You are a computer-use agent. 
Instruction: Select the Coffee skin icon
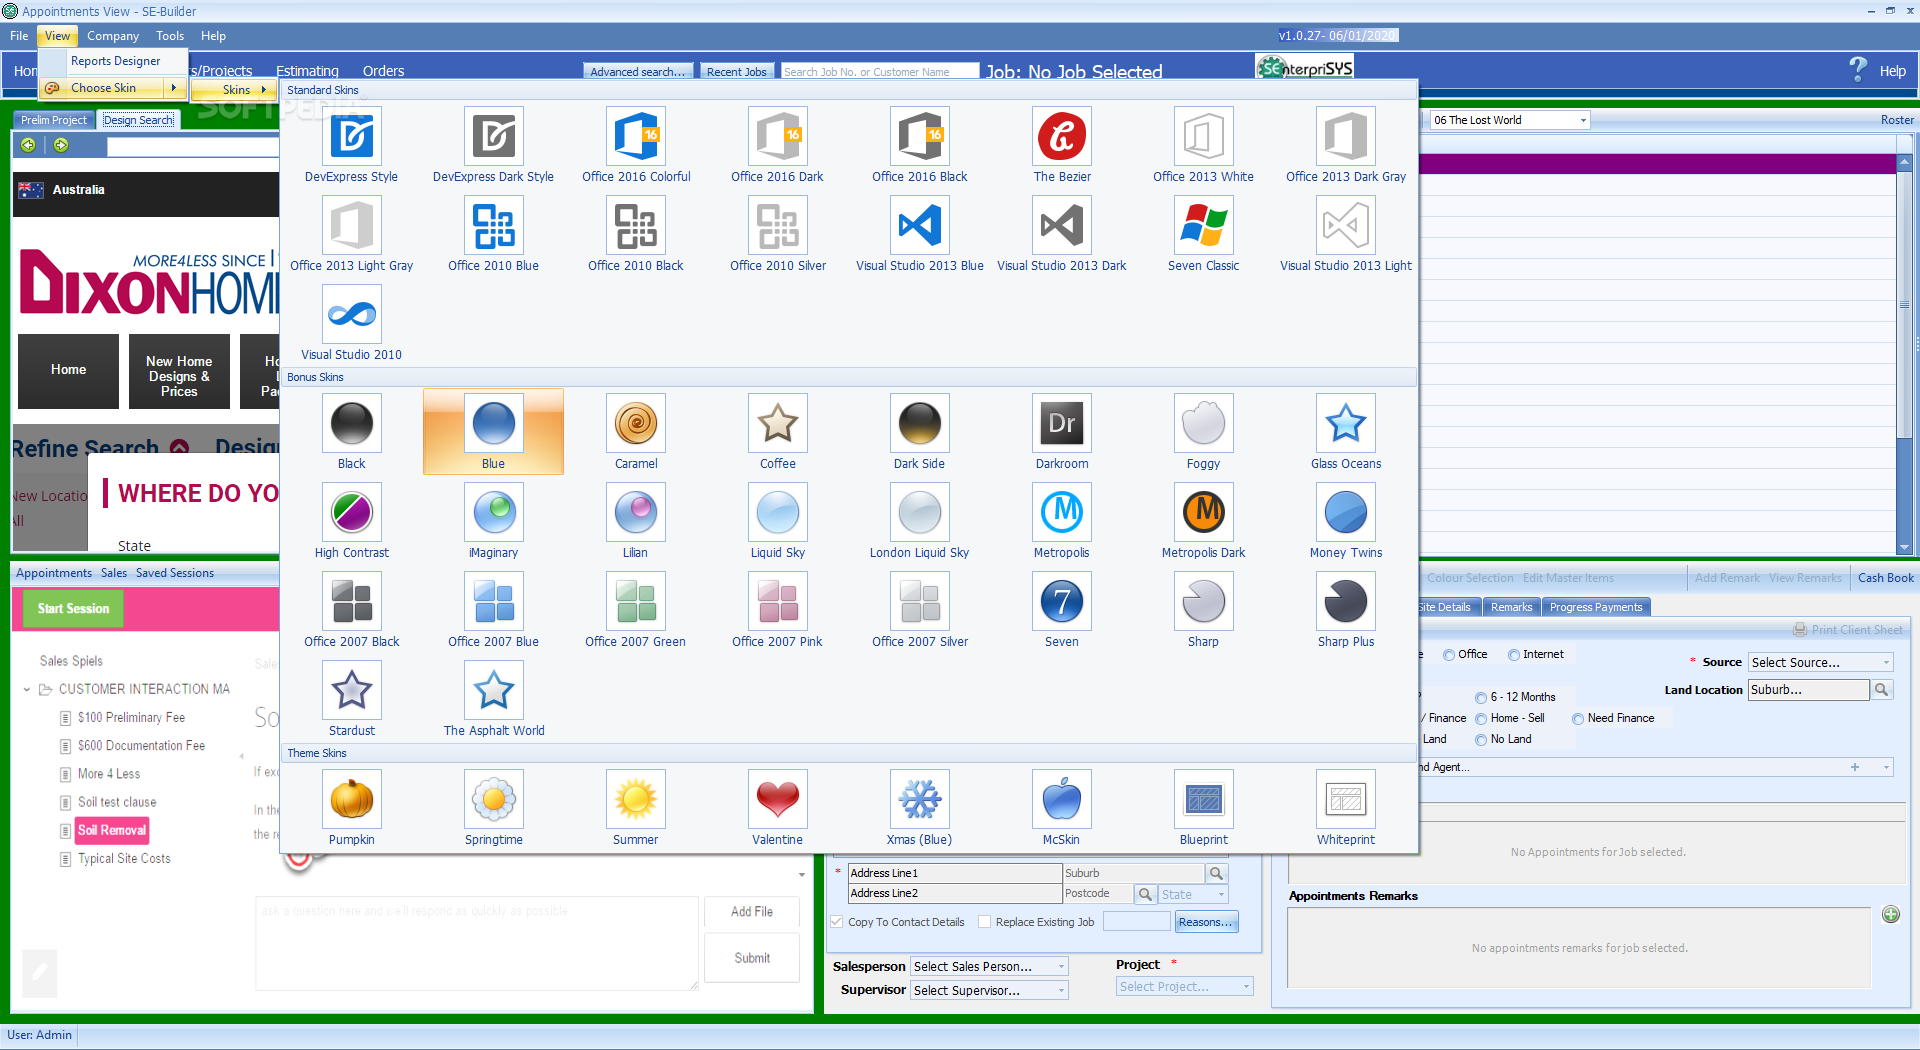tap(778, 424)
